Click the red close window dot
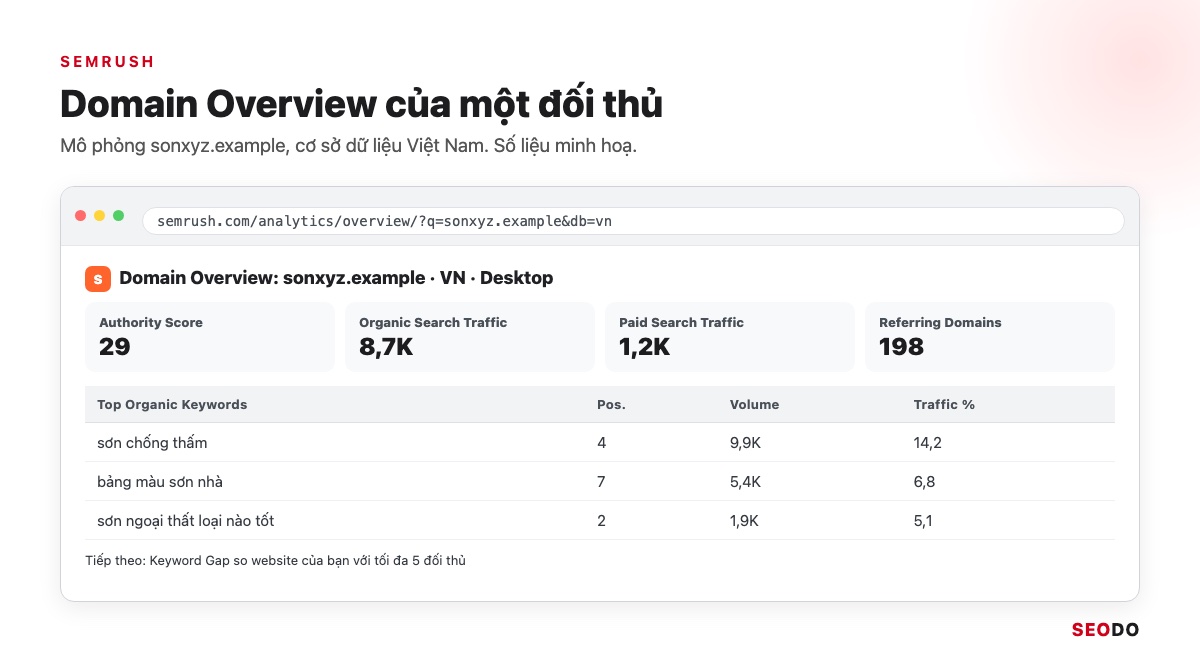Image resolution: width=1200 pixels, height=662 pixels. (x=81, y=216)
